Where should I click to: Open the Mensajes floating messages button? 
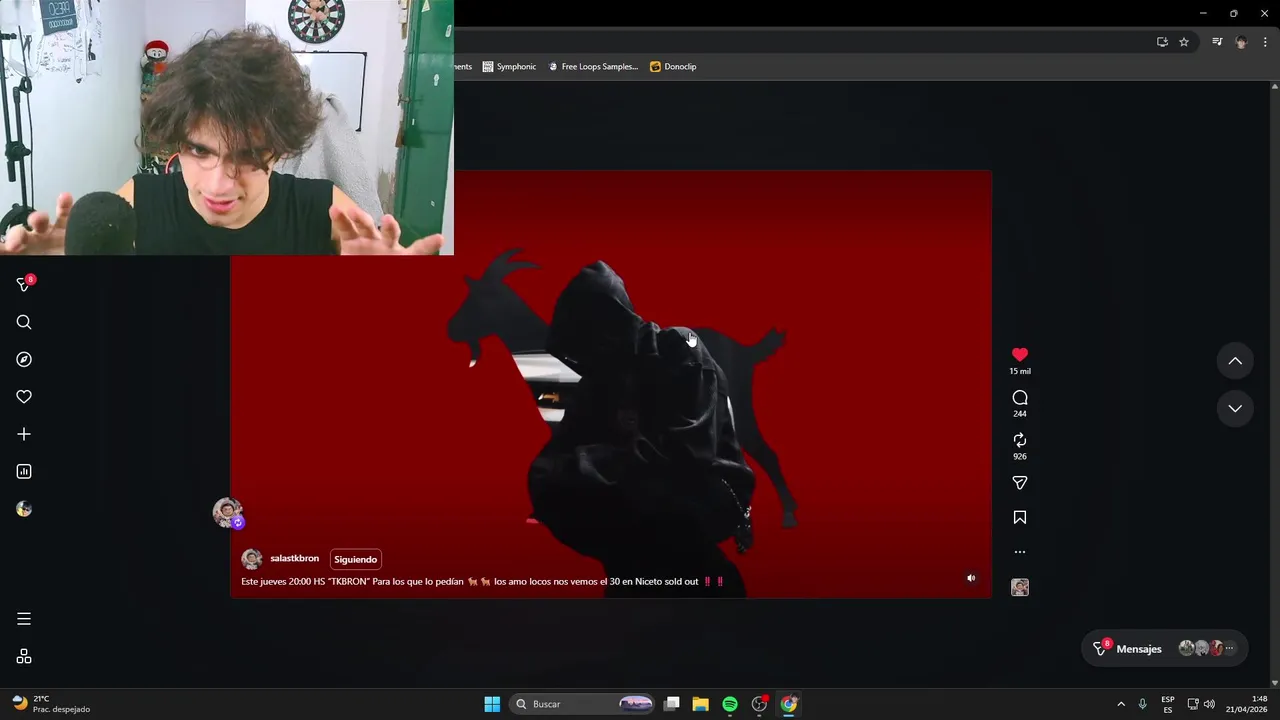click(1166, 648)
